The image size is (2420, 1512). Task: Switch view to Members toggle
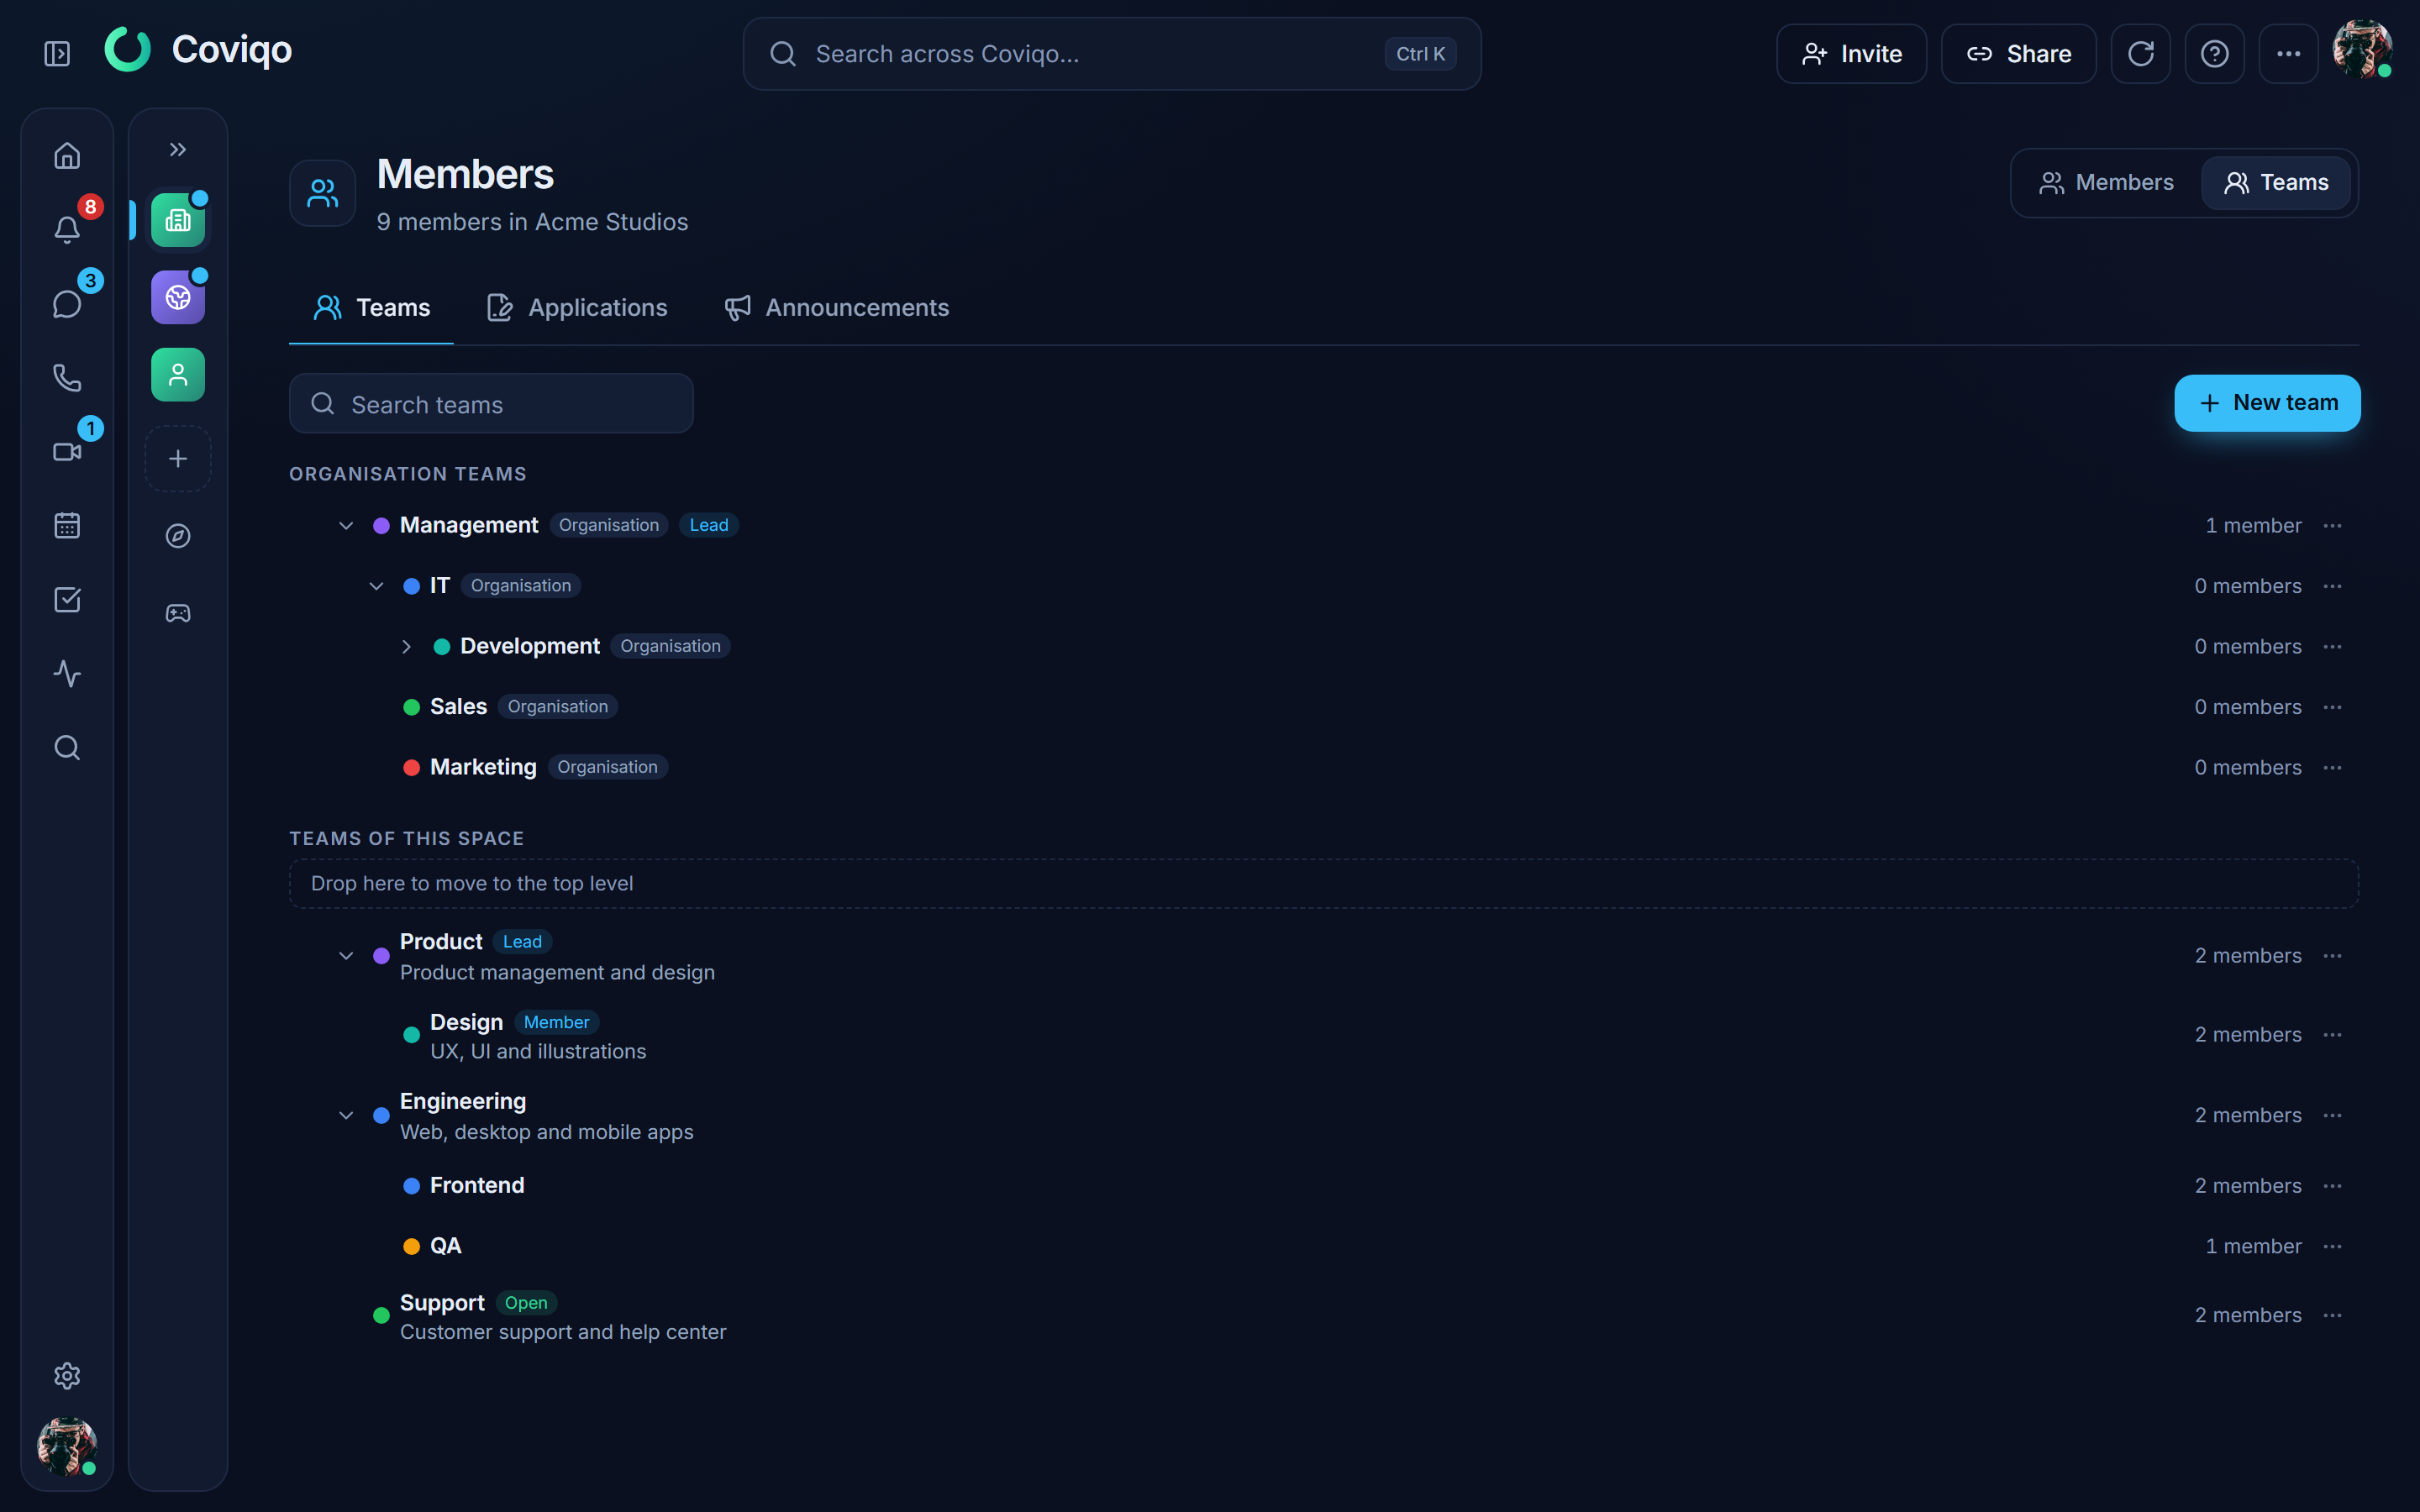pyautogui.click(x=2106, y=183)
